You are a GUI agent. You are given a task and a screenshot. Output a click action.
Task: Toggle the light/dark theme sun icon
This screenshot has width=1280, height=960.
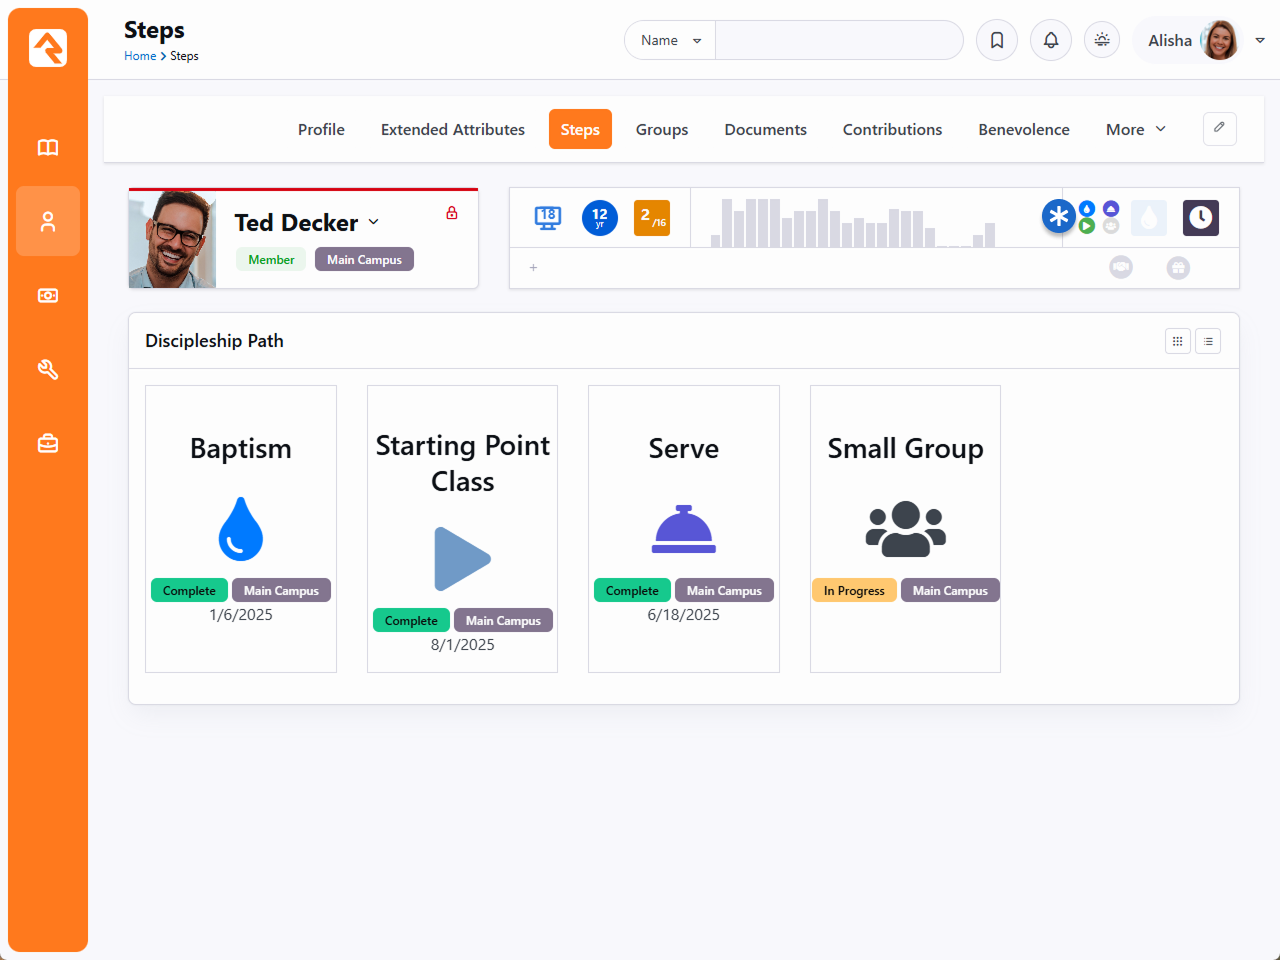[x=1102, y=41]
